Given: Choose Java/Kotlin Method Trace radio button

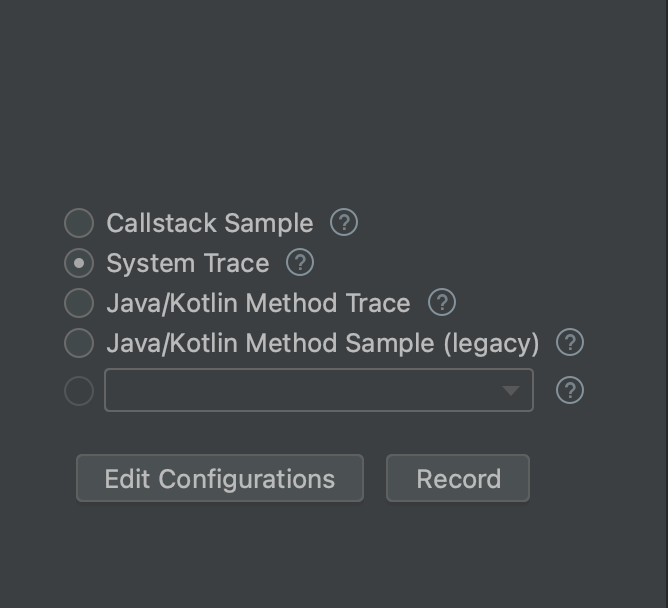Looking at the screenshot, I should [x=79, y=303].
